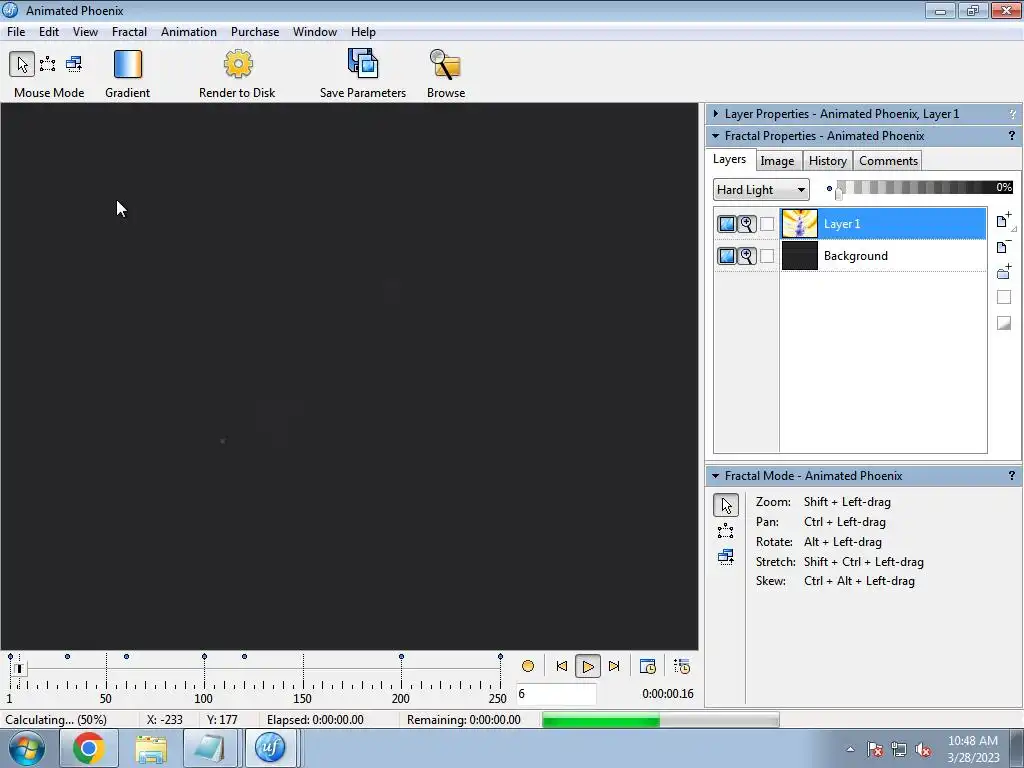Image resolution: width=1024 pixels, height=768 pixels.
Task: Open the Browse window
Action: pos(445,64)
